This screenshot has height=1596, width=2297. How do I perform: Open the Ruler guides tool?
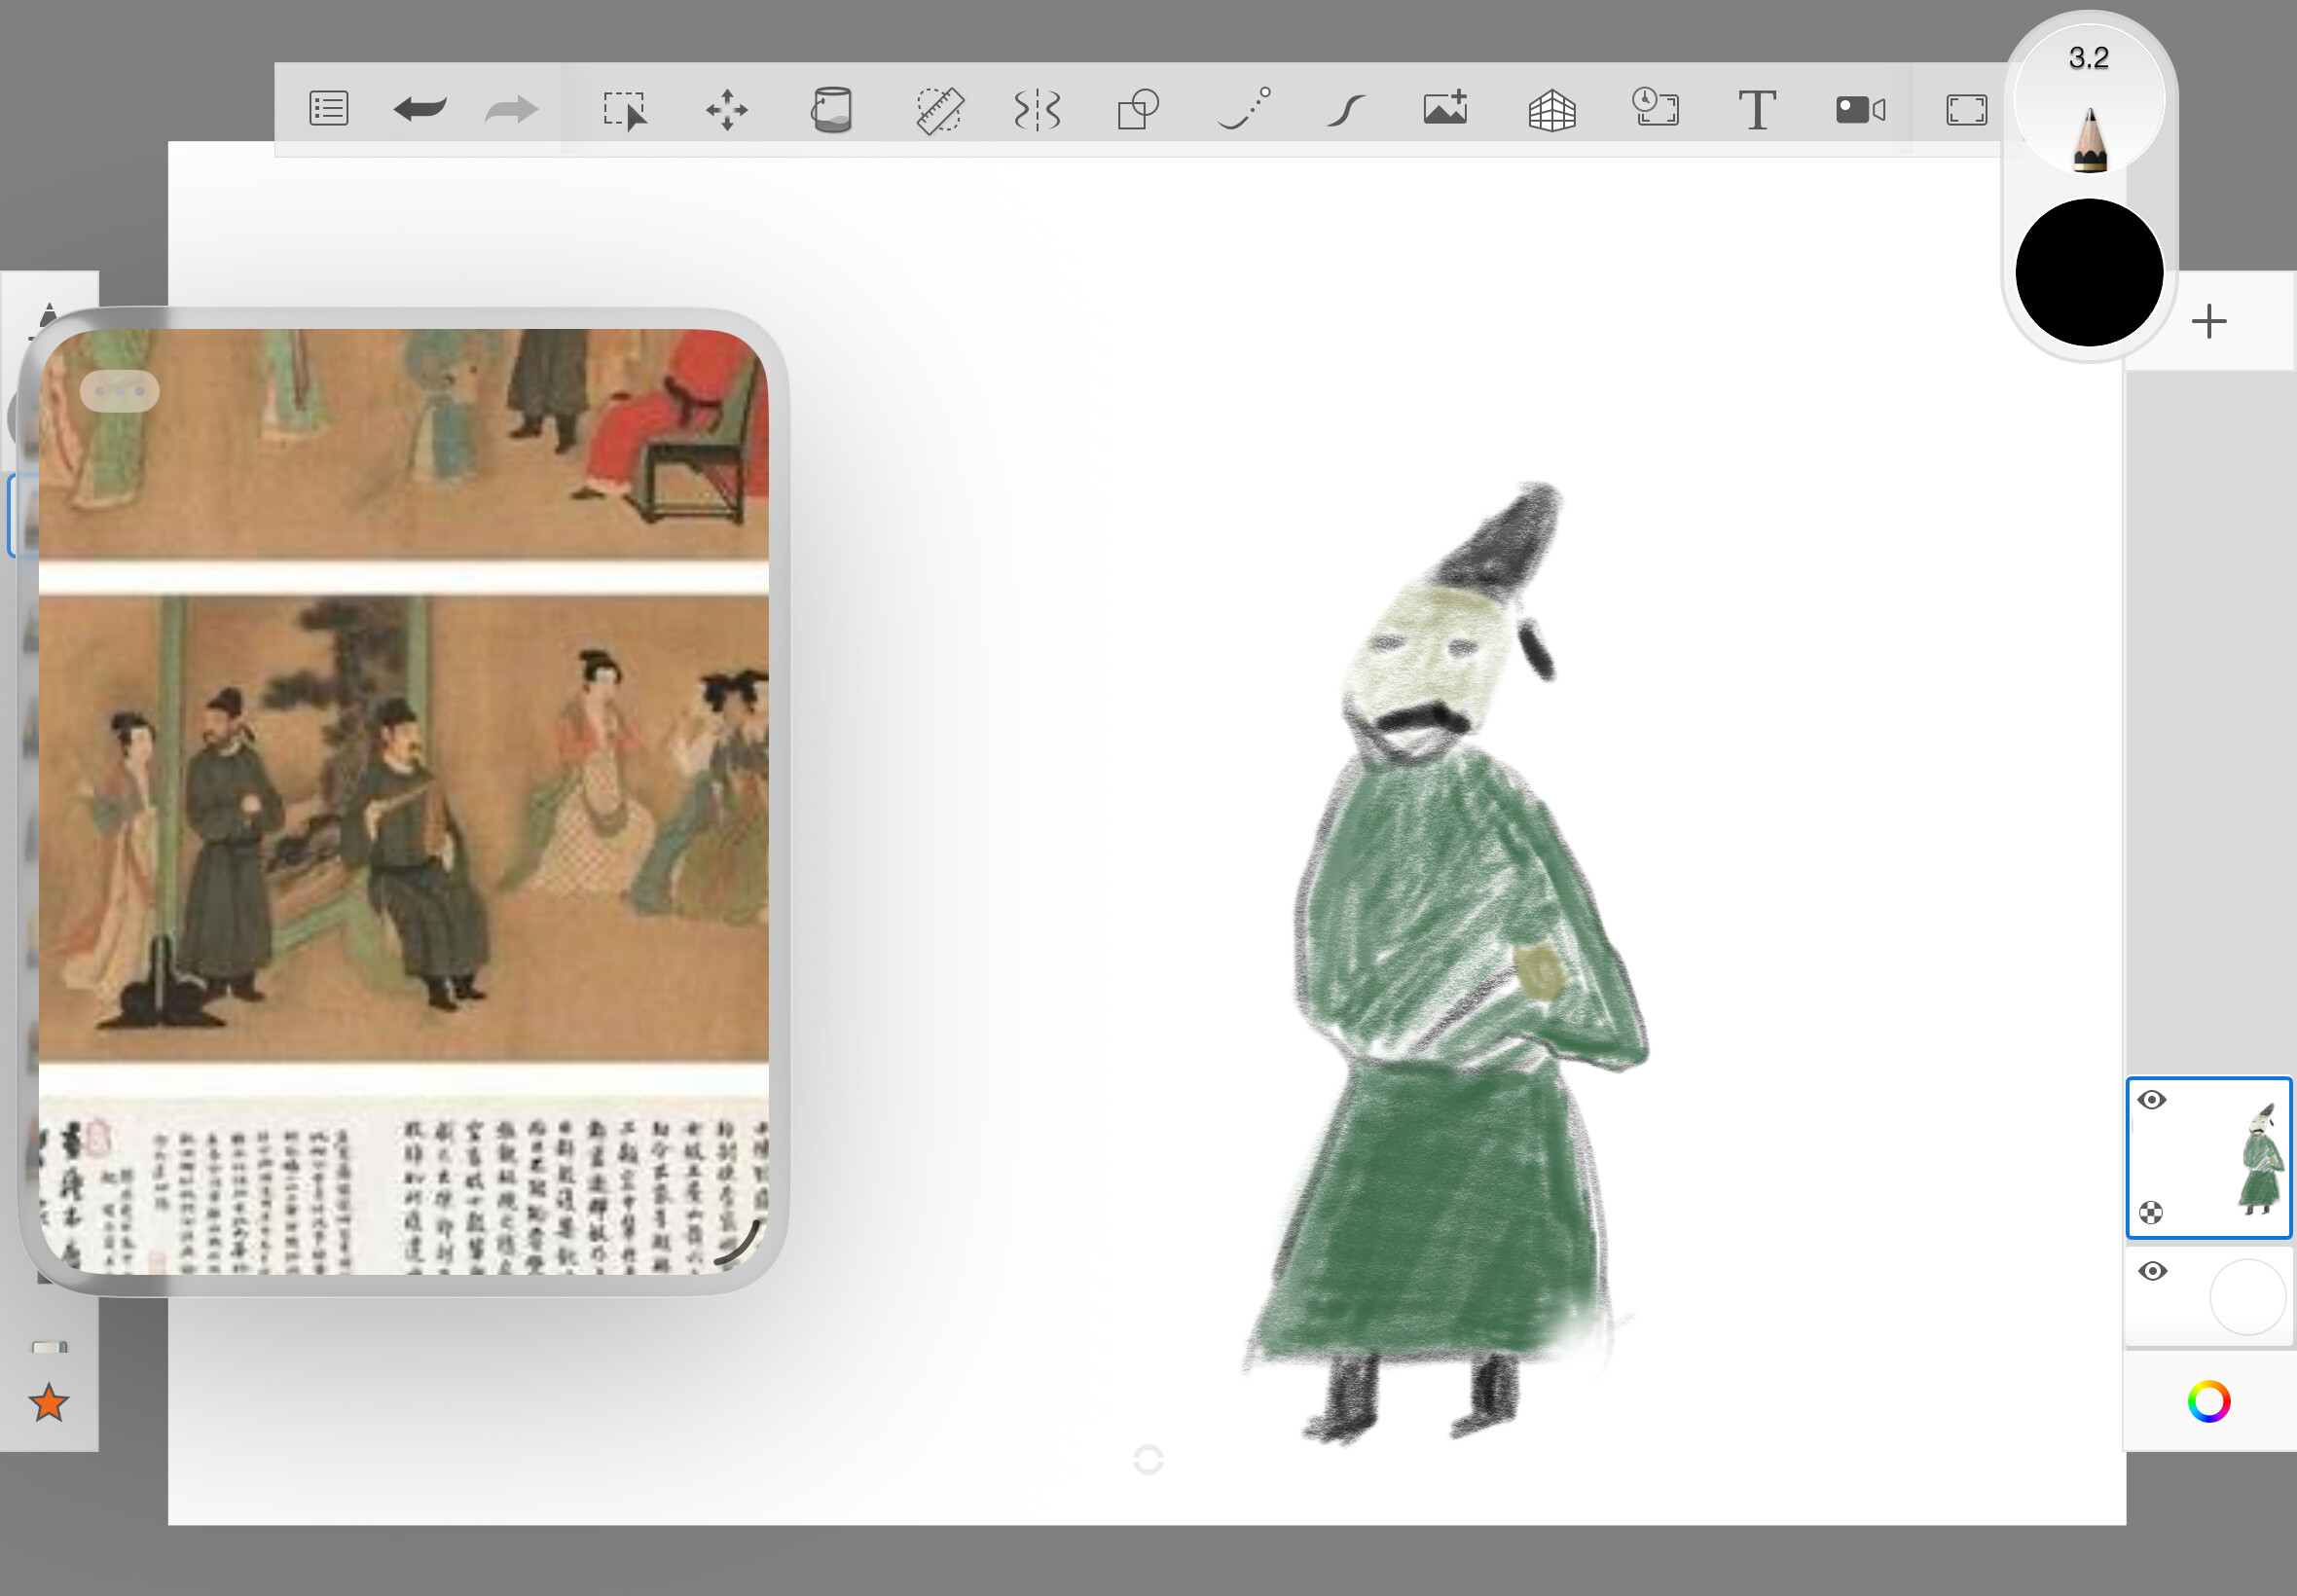[938, 110]
